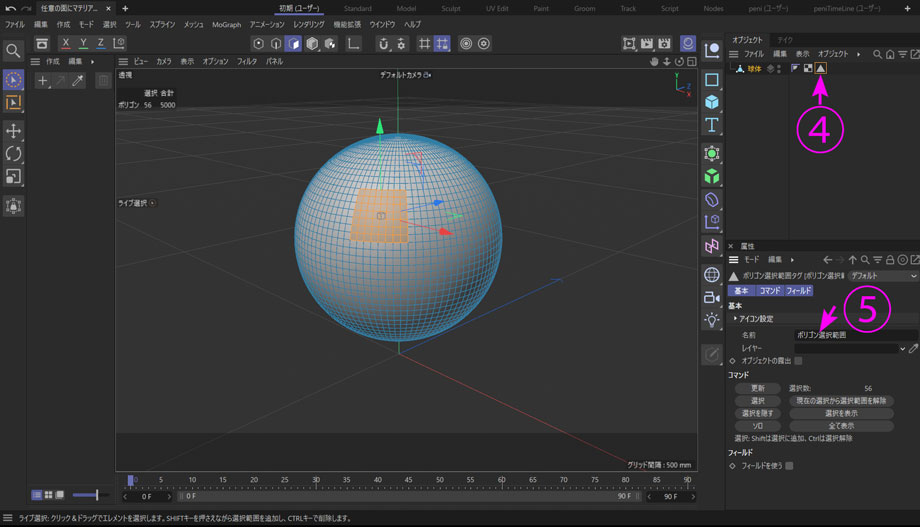920x527 pixels.
Task: Select the Move tool in left toolbar
Action: [14, 131]
